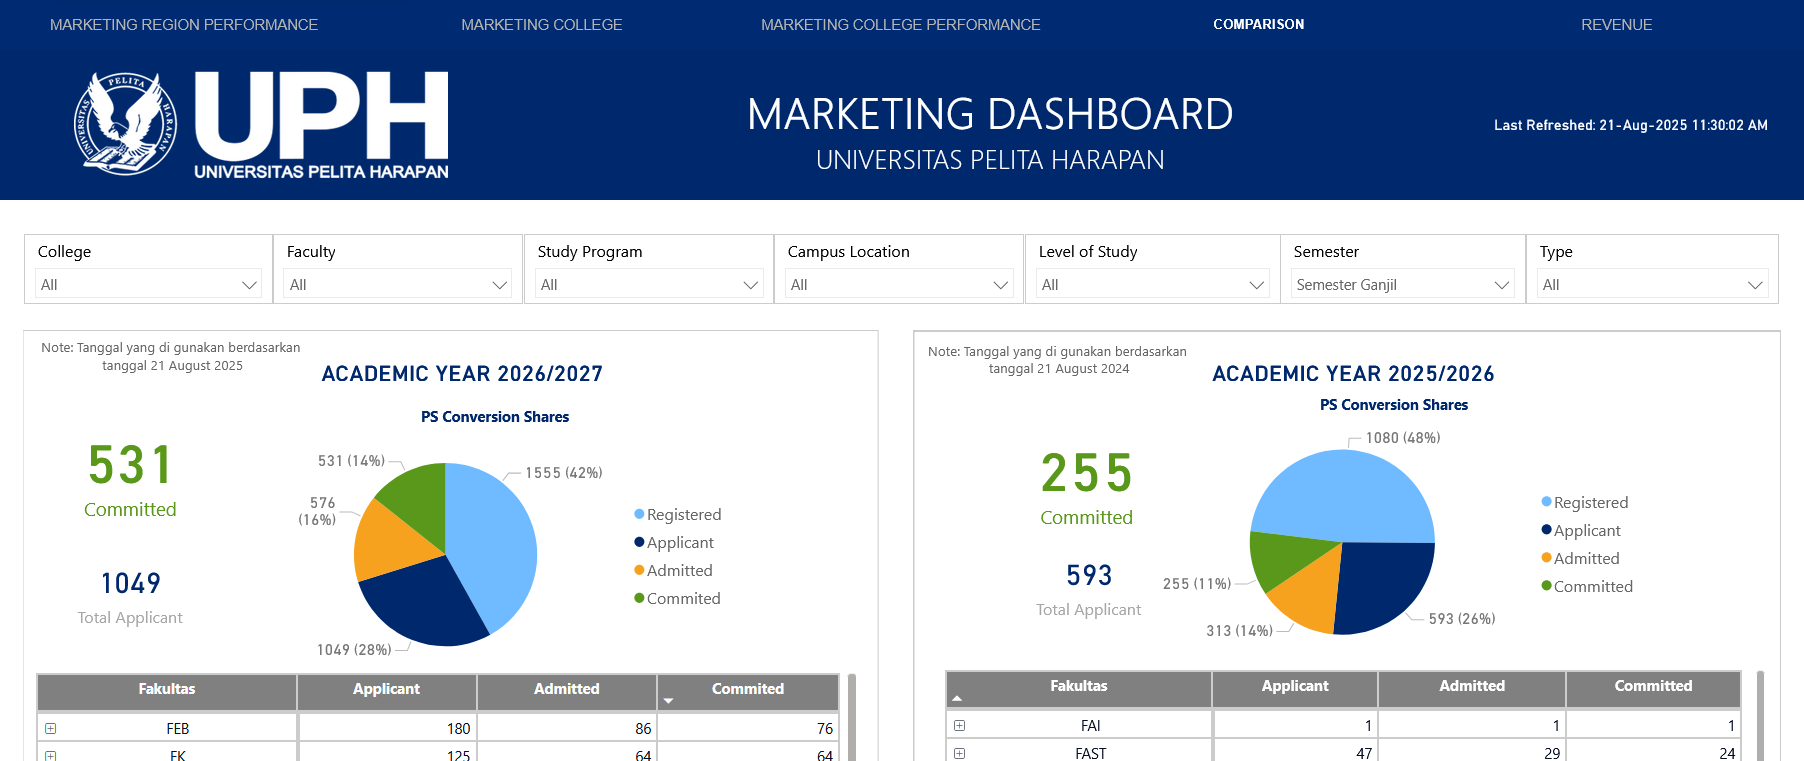This screenshot has width=1804, height=761.
Task: Open the Semester Ganjil dropdown
Action: (1402, 284)
